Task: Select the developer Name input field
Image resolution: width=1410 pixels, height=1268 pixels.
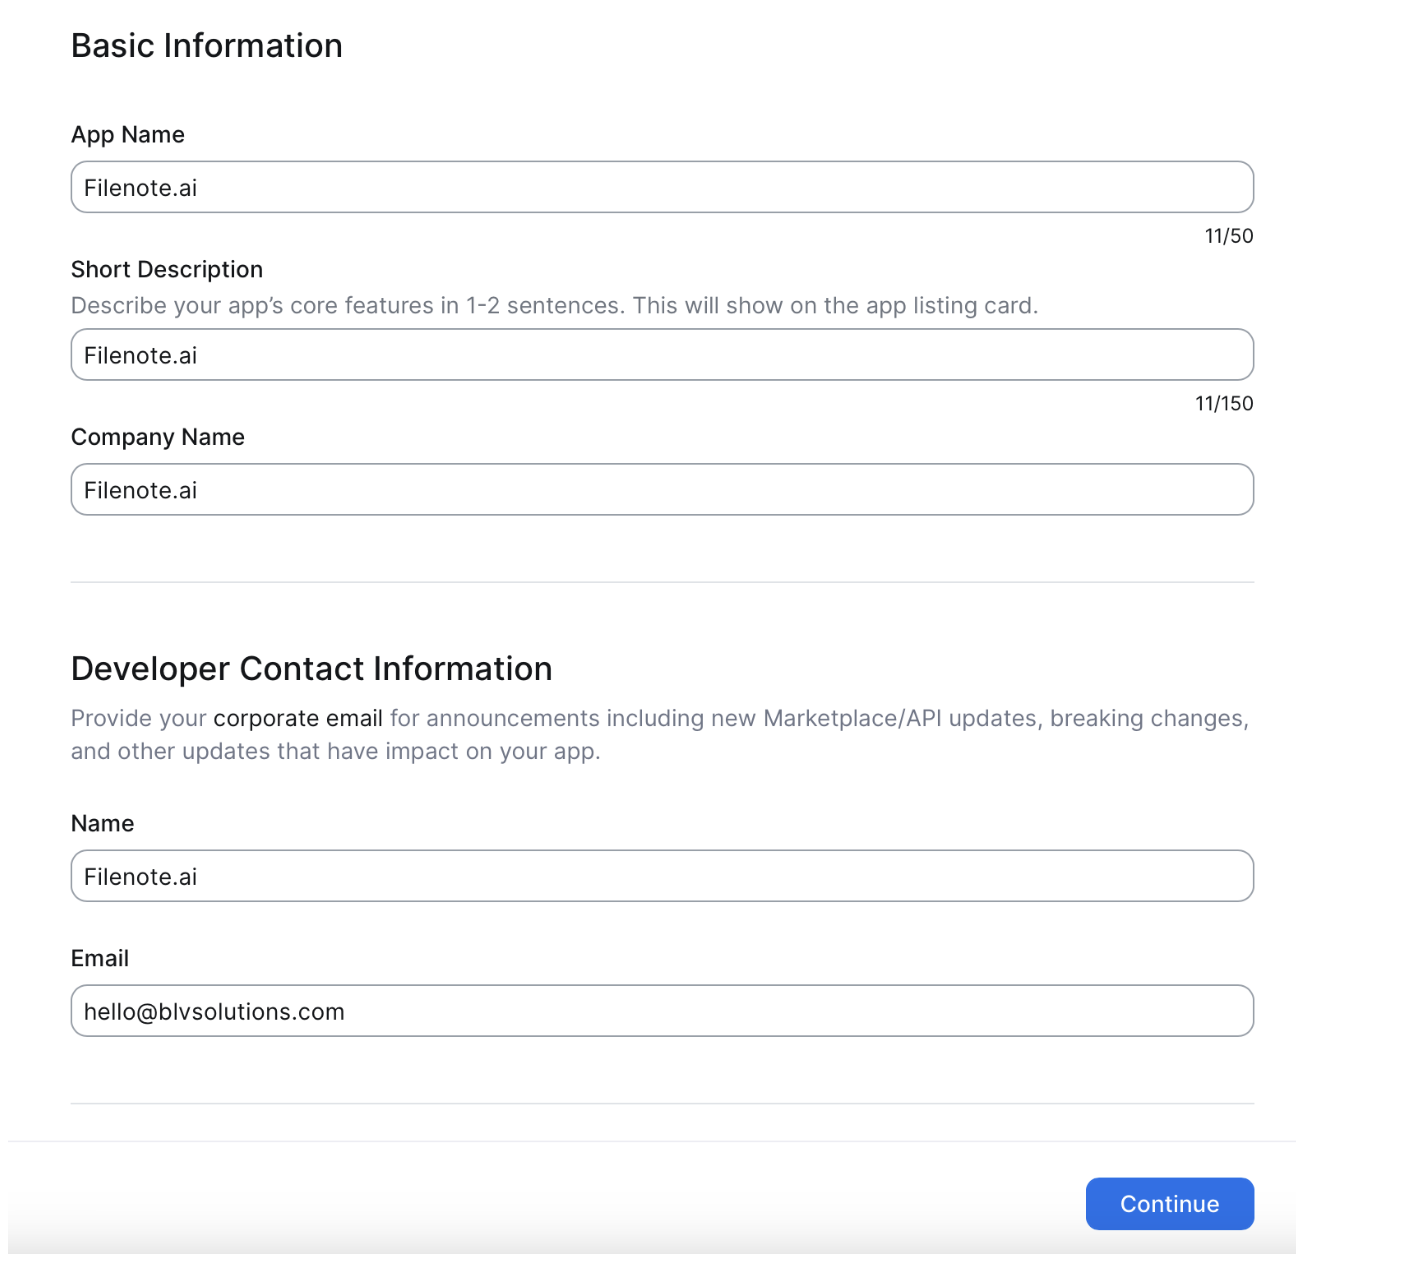Action: [661, 876]
